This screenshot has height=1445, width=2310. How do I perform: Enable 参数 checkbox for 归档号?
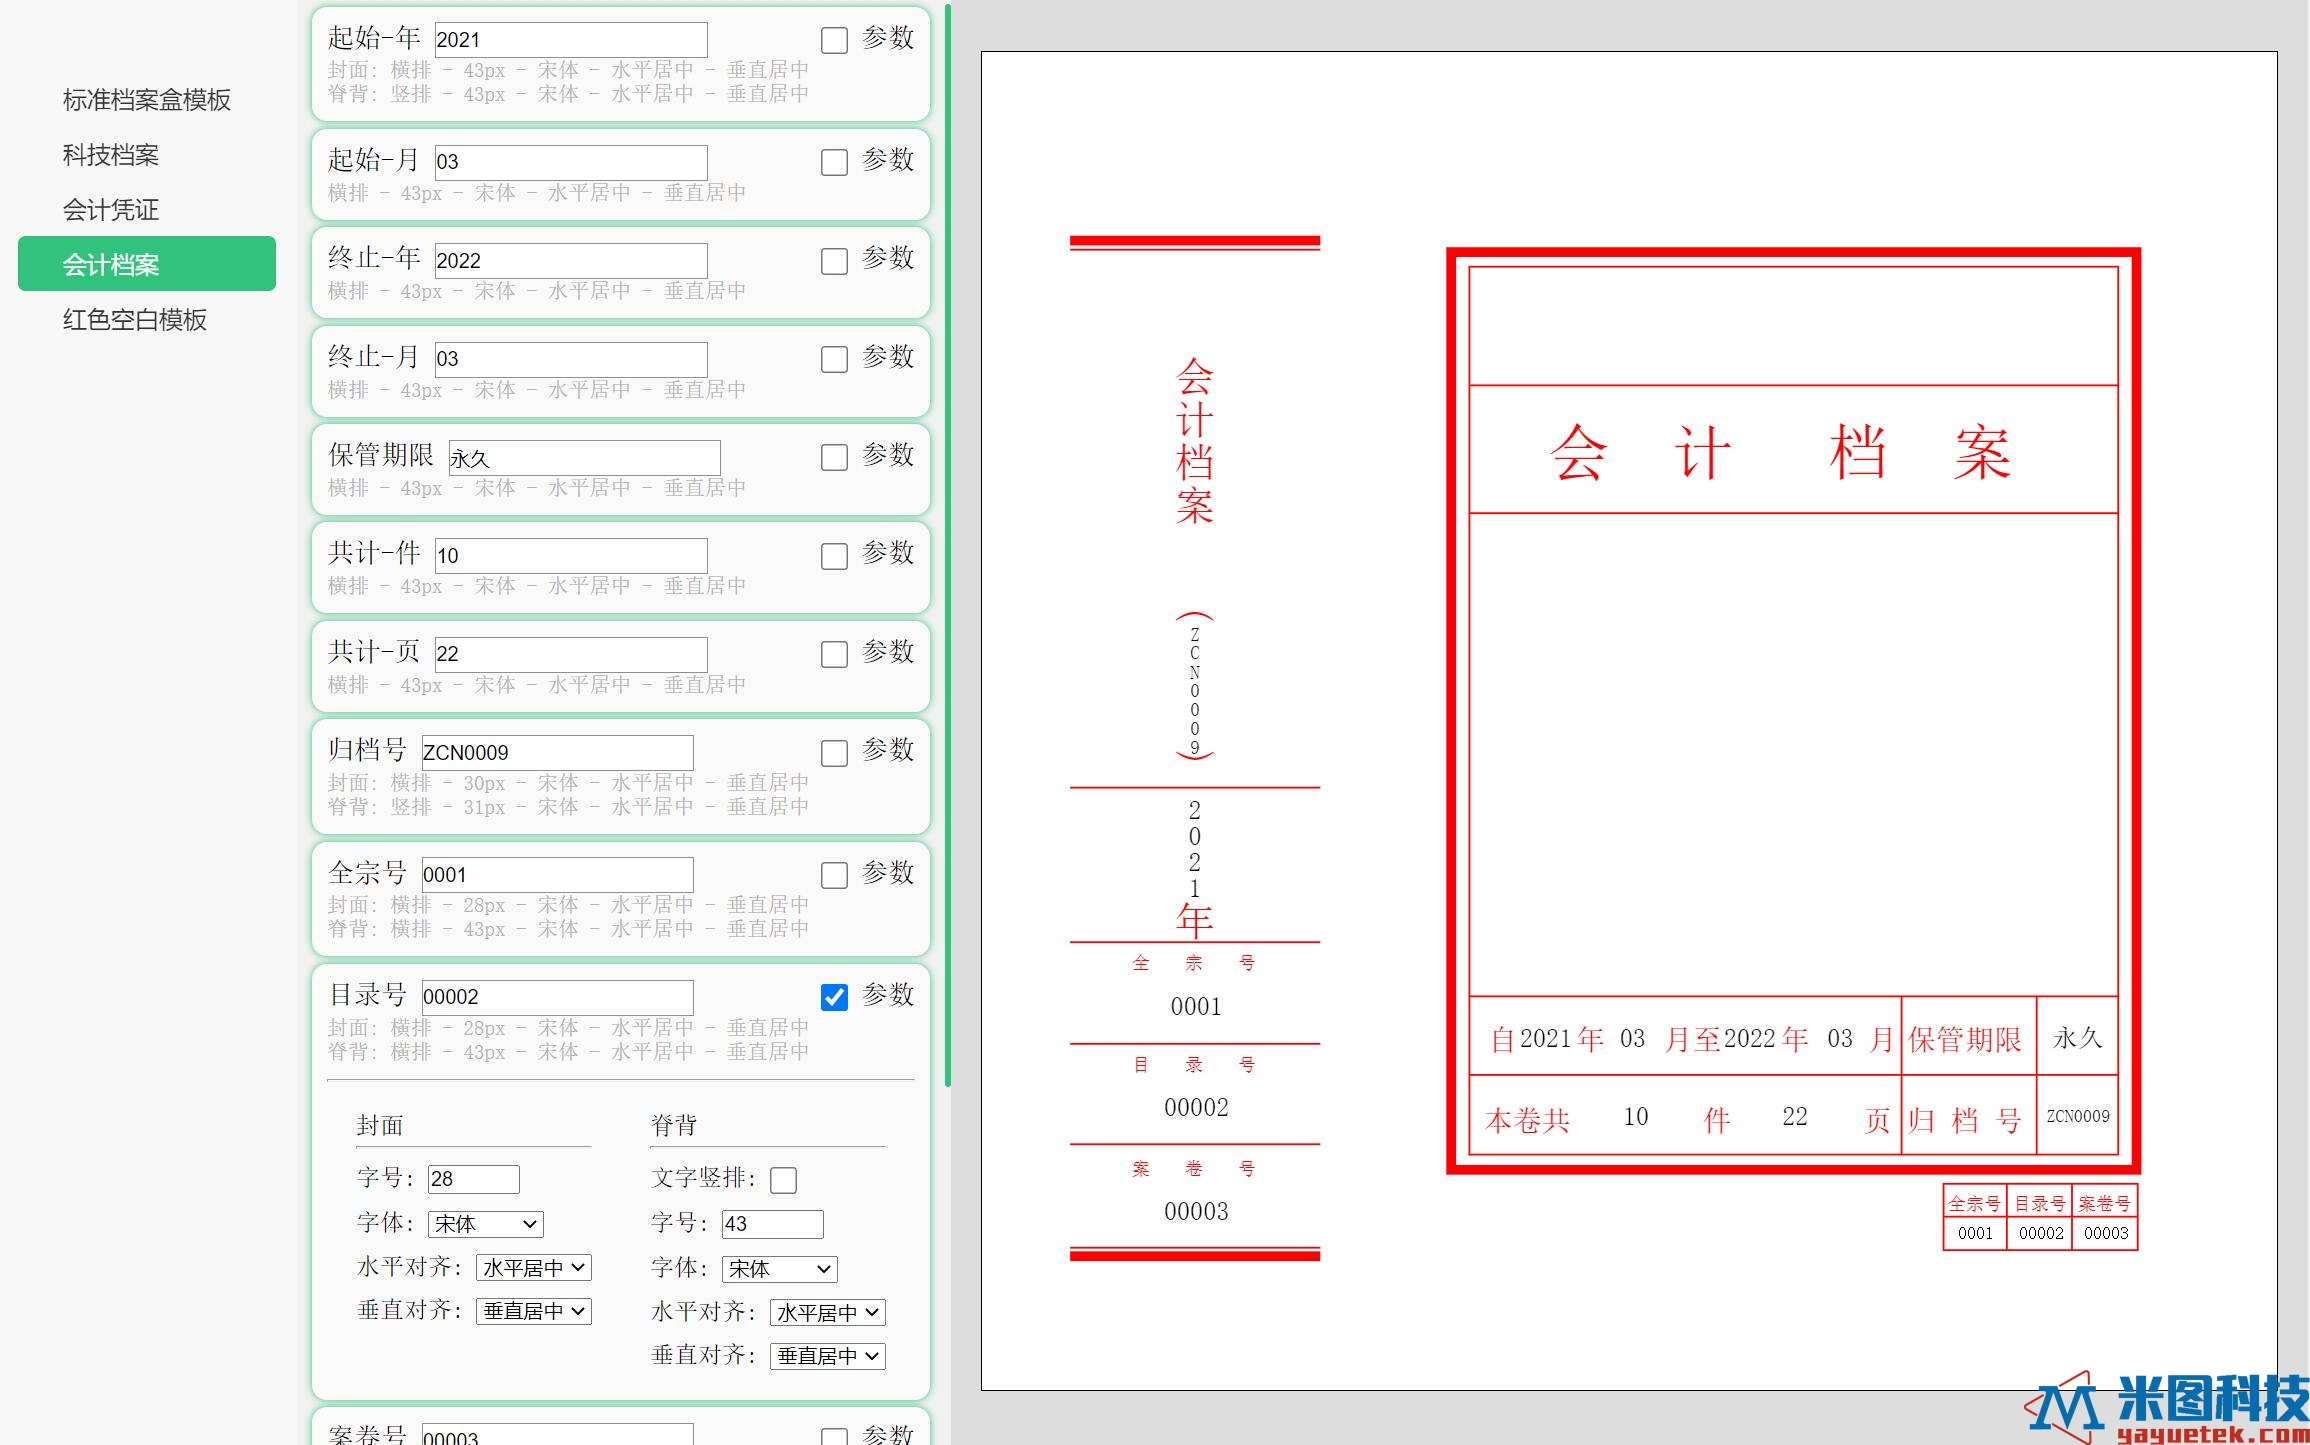[834, 752]
